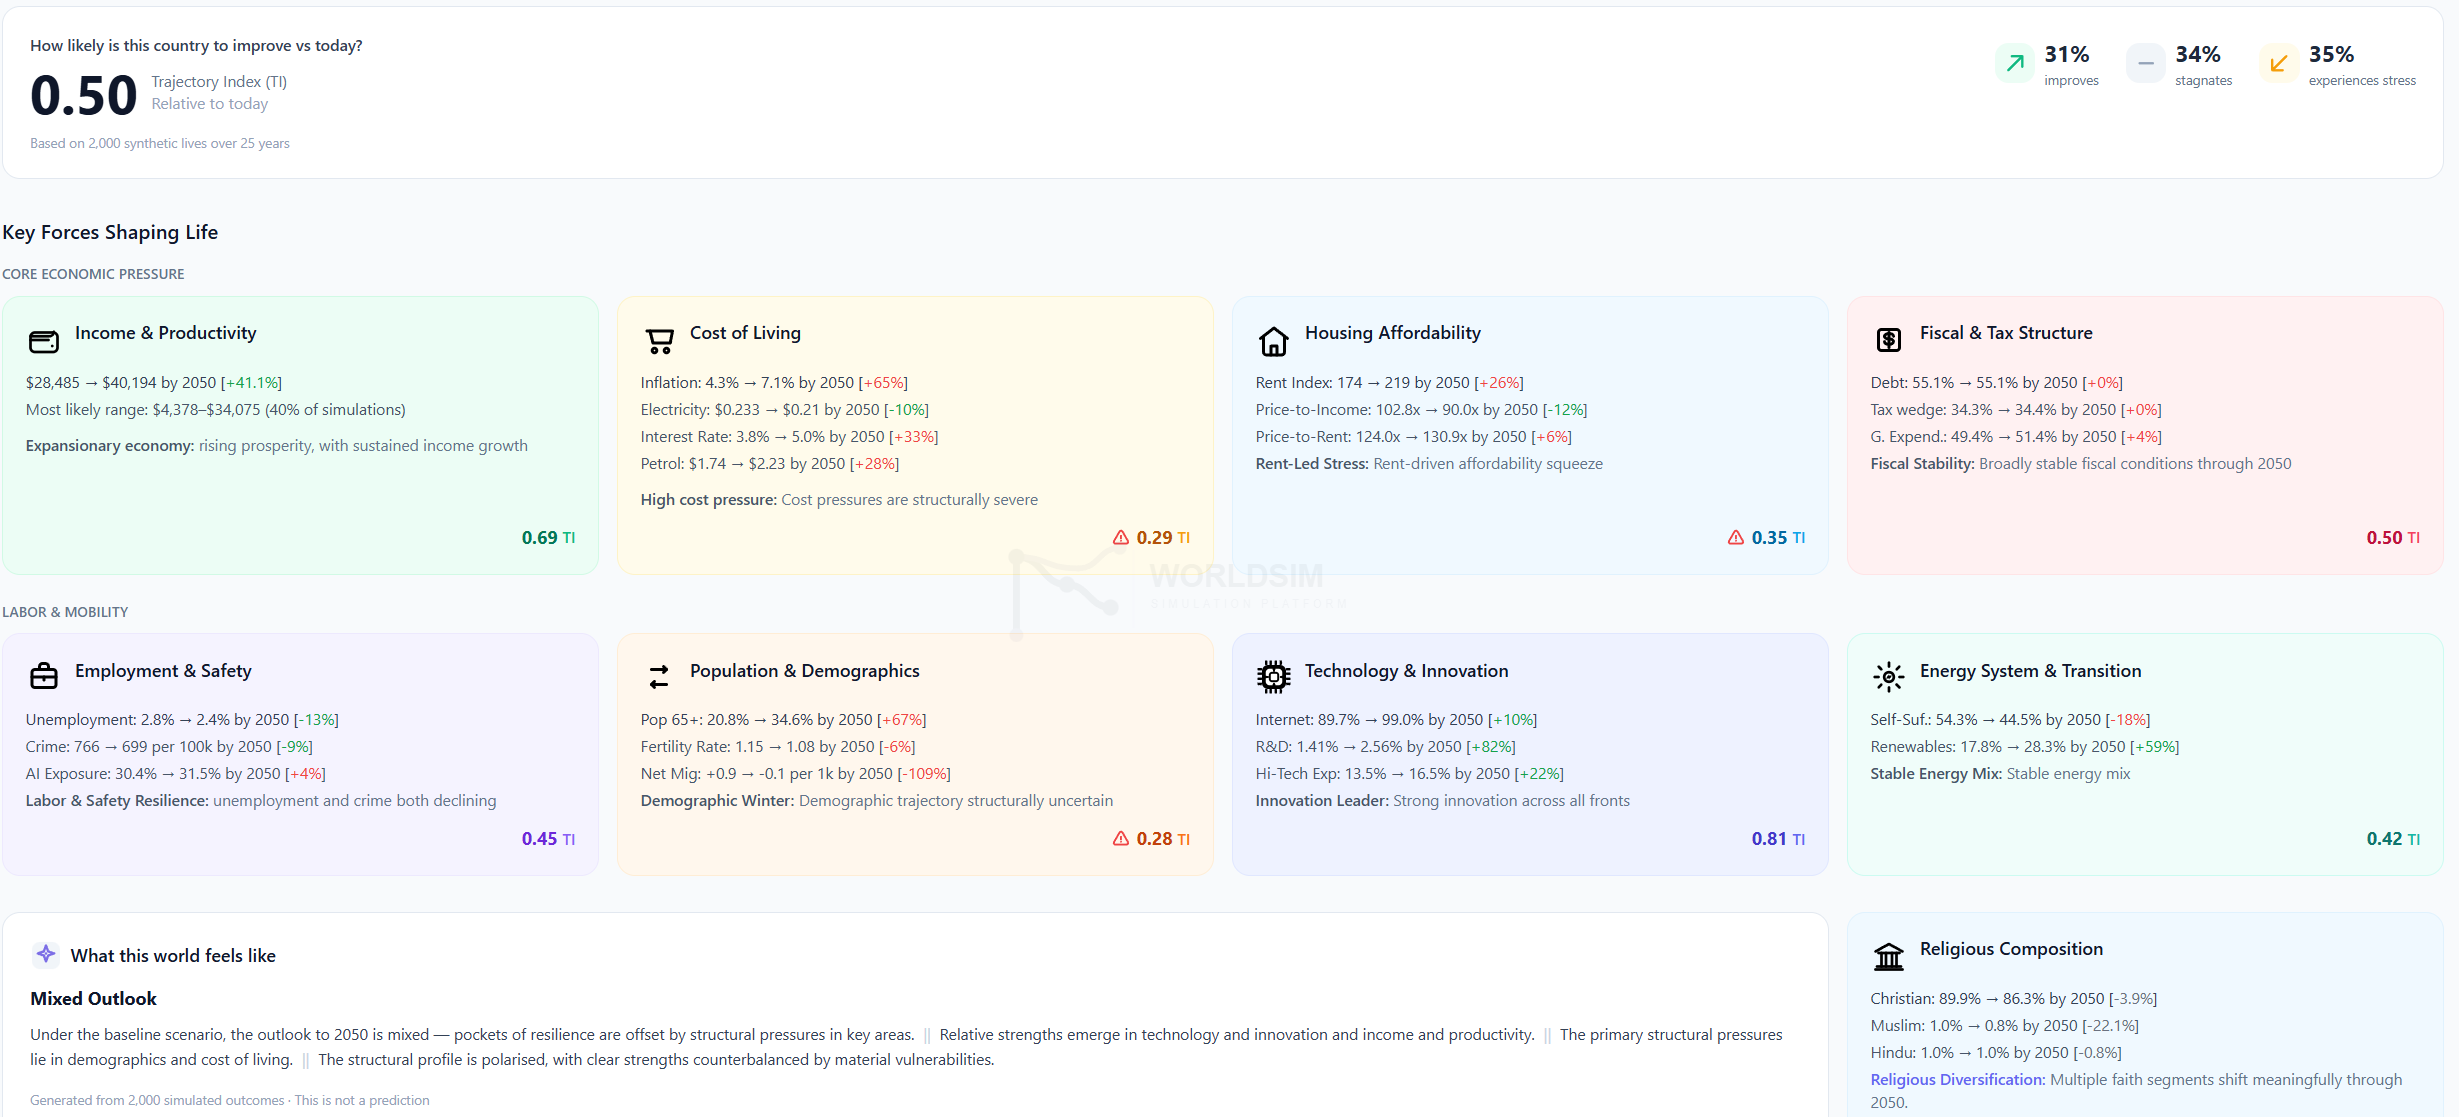Click the 0.50 Trajectory Index value
The image size is (2459, 1117).
(x=83, y=96)
